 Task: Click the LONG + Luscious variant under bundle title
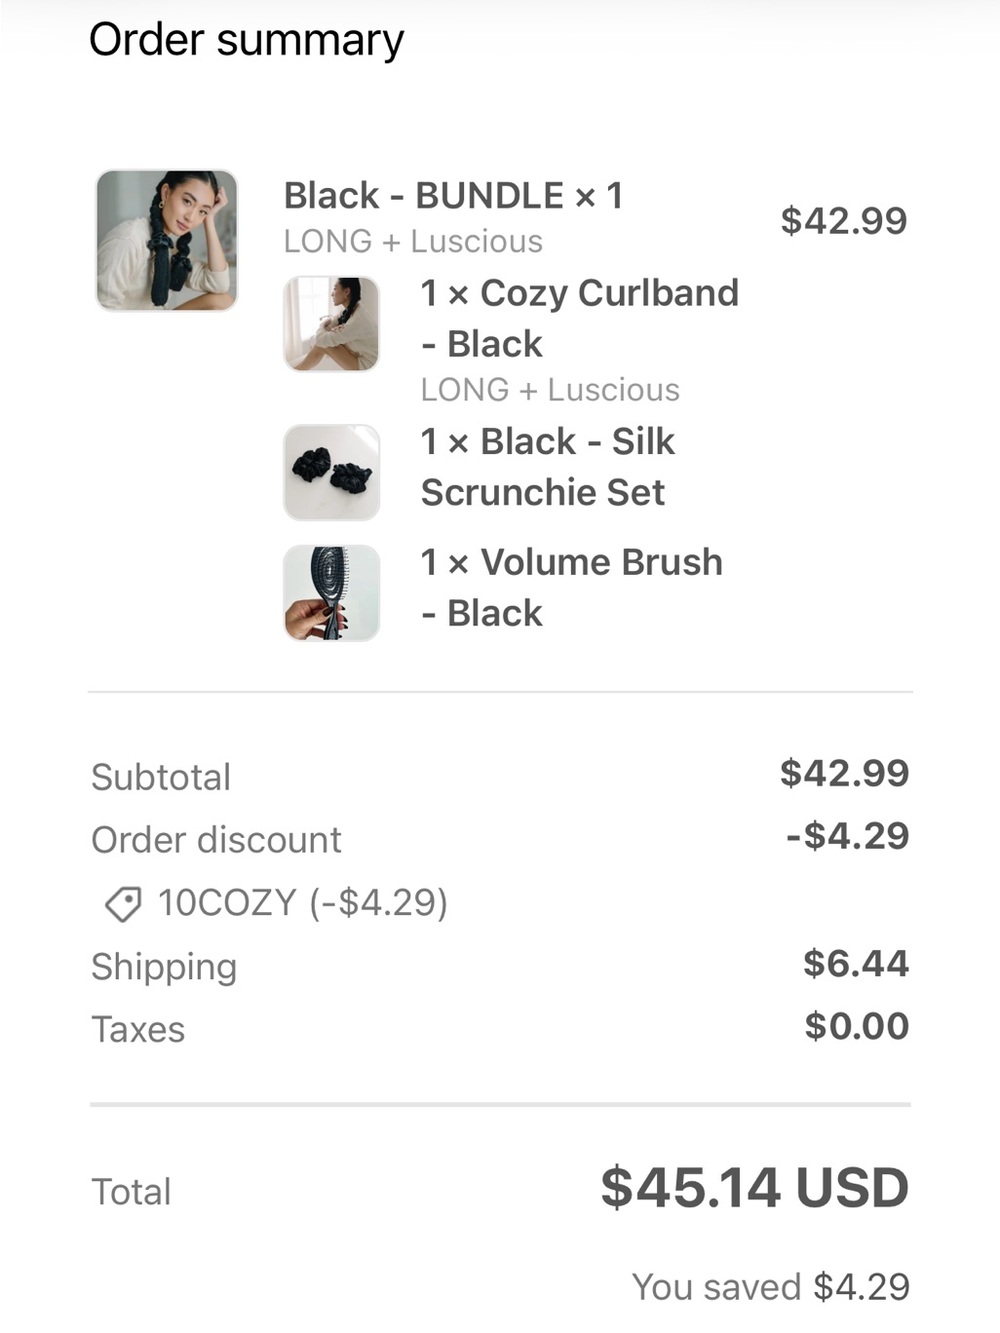click(x=413, y=242)
